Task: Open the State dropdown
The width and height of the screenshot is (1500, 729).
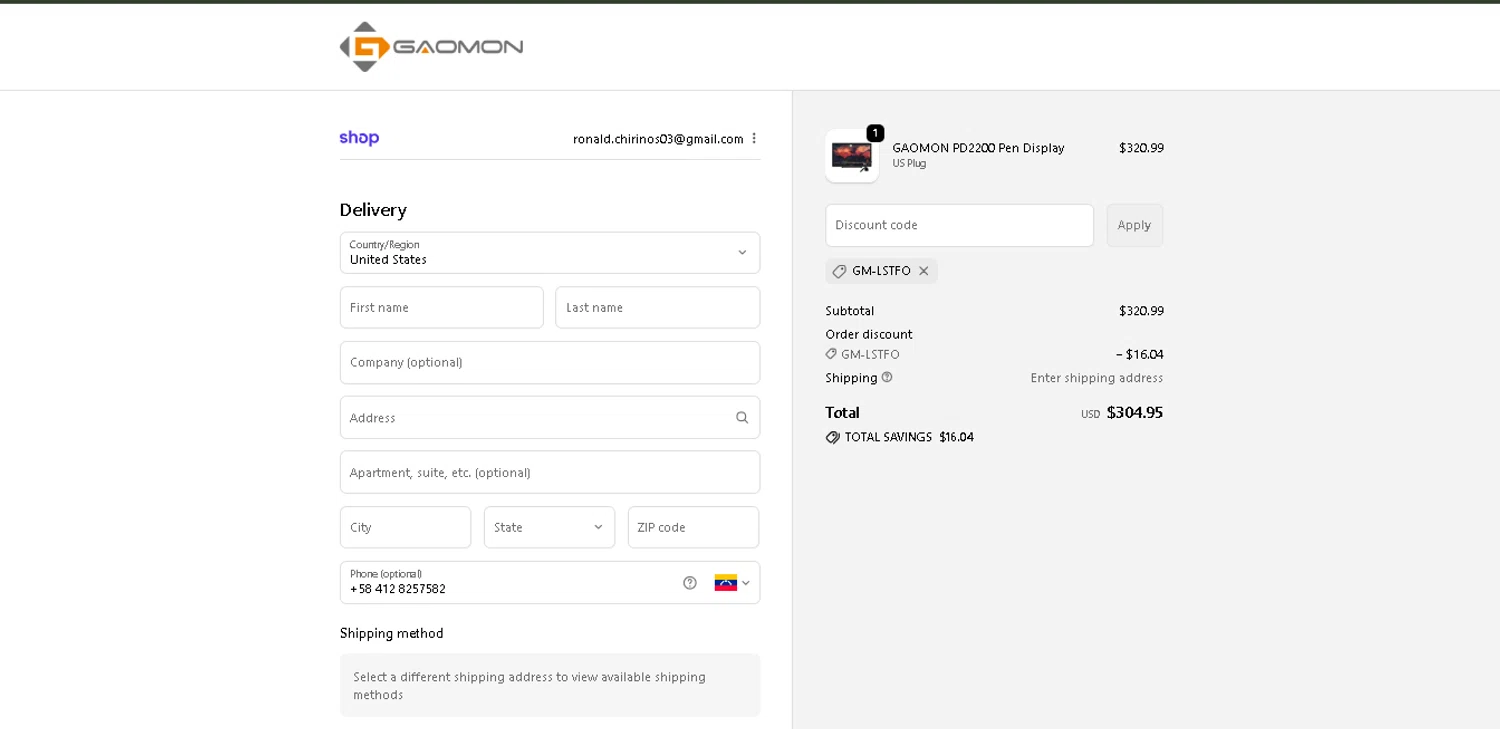Action: [x=549, y=527]
